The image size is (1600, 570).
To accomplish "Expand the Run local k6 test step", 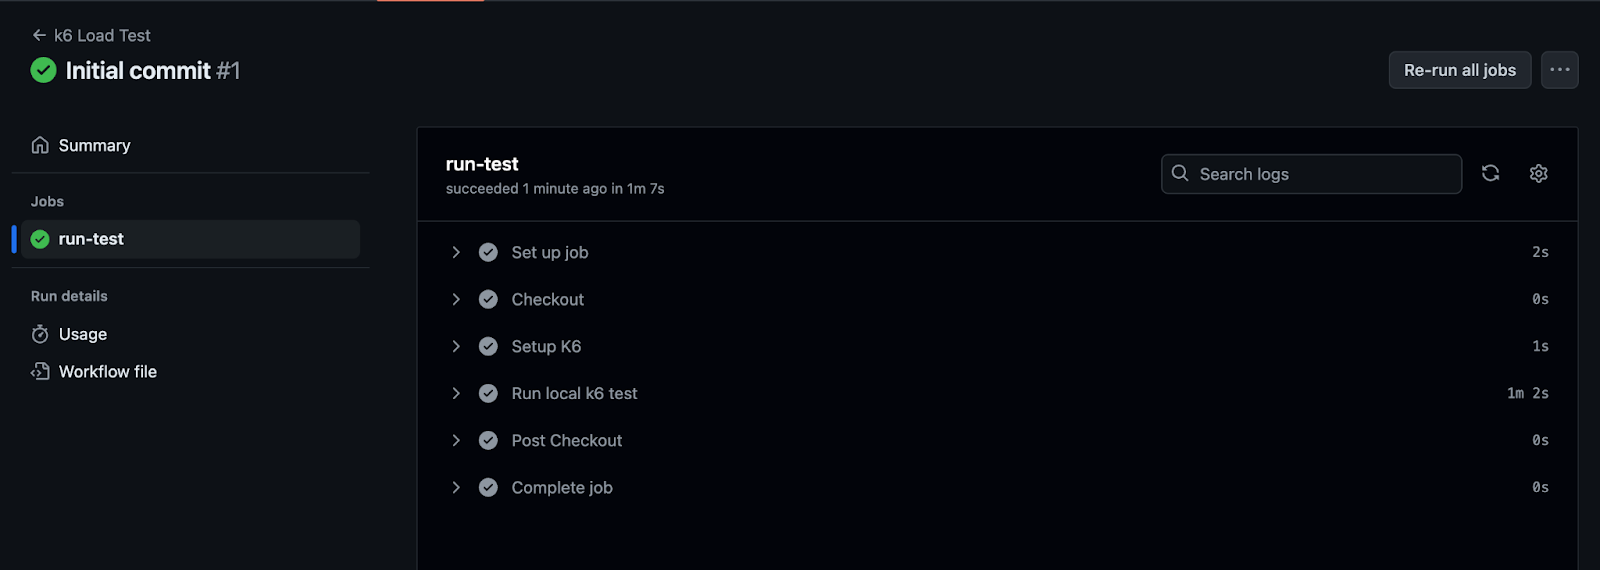I will (x=456, y=393).
